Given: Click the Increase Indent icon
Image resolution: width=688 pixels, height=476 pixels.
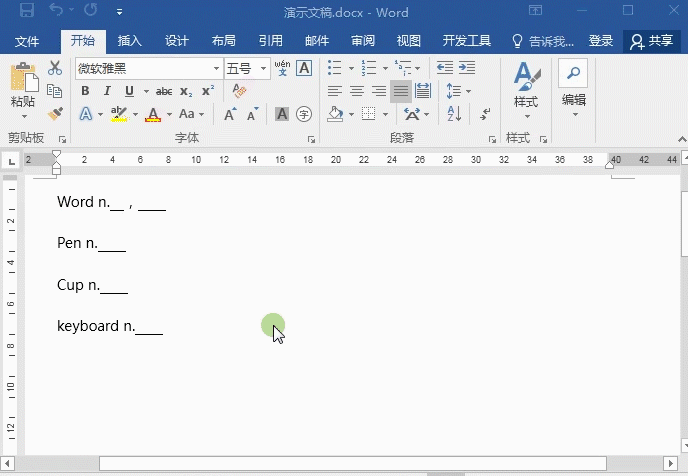Looking at the screenshot, I should (469, 68).
